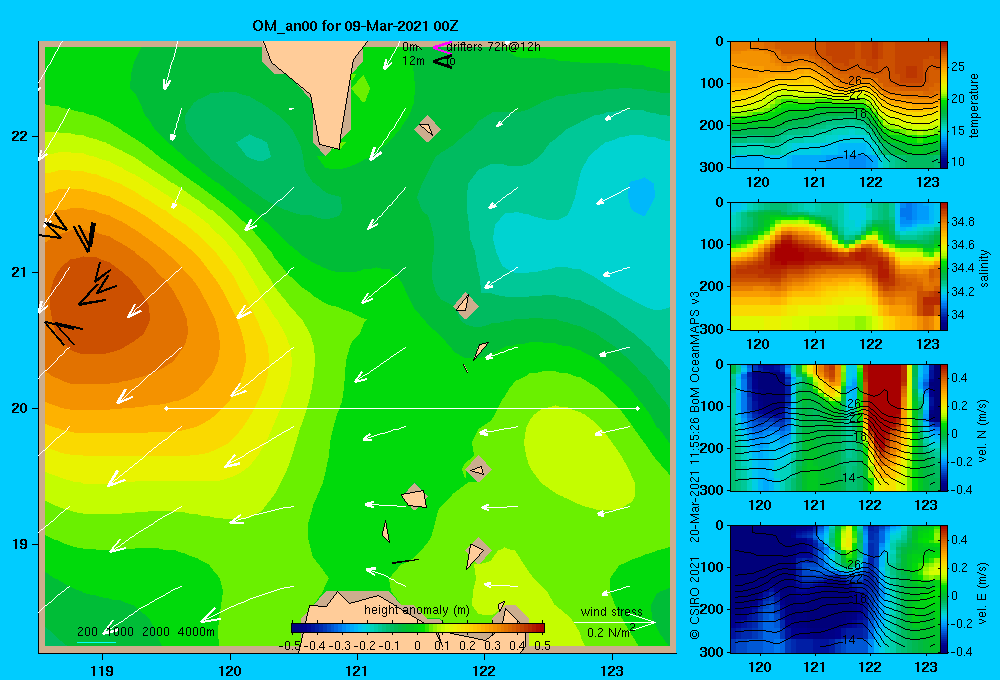Click the "vel. E (m/s)" label
This screenshot has width=1000, height=680.
(x=983, y=593)
